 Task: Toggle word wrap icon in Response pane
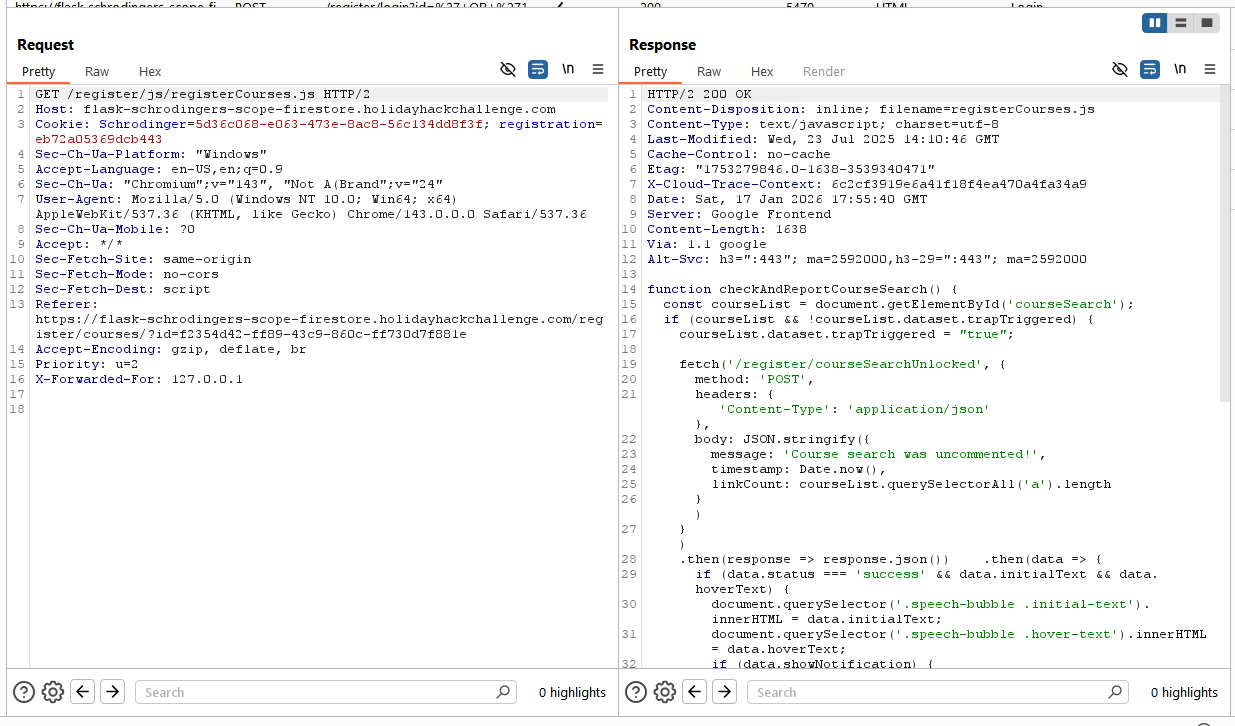click(1150, 69)
